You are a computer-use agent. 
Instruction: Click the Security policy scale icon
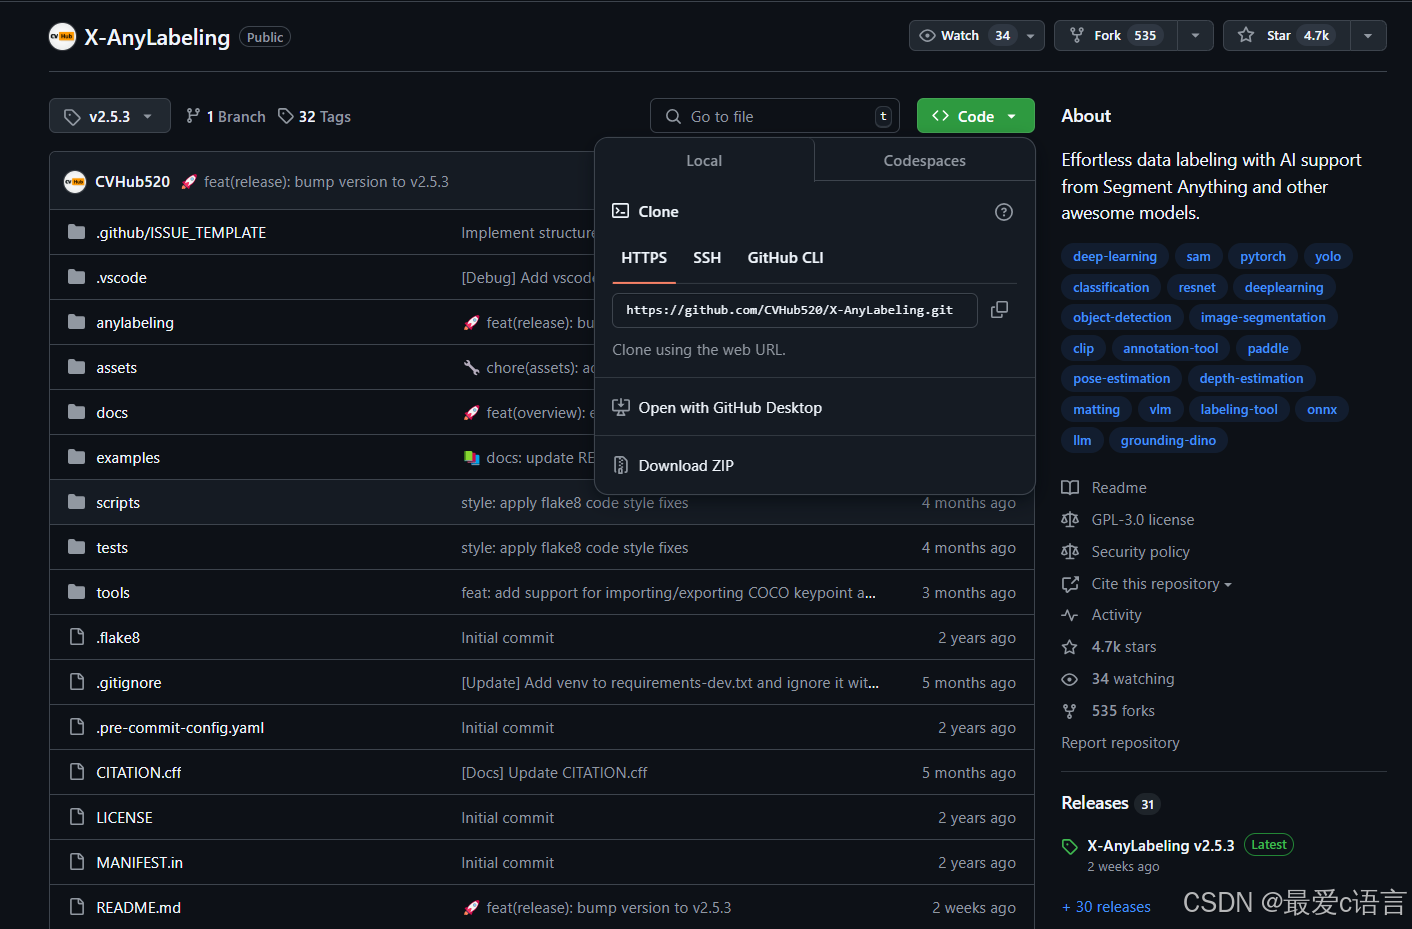tap(1070, 552)
